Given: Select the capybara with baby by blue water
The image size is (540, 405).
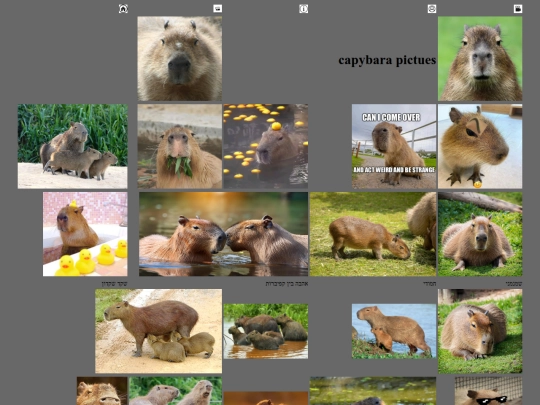Looking at the screenshot, I should click(394, 331).
